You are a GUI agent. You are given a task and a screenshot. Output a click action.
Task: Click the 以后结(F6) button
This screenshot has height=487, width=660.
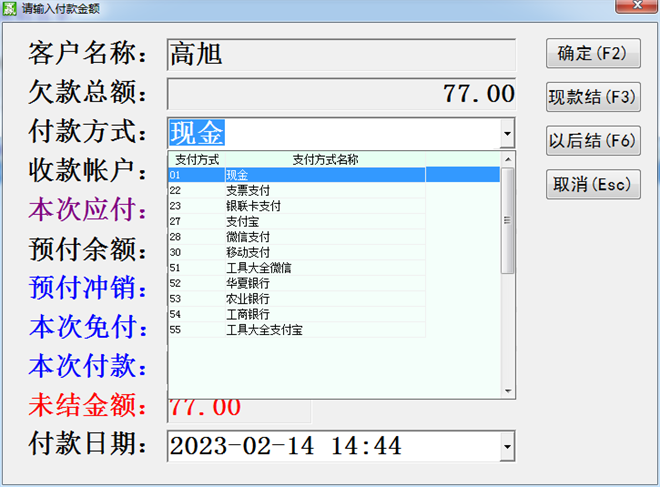pyautogui.click(x=593, y=141)
